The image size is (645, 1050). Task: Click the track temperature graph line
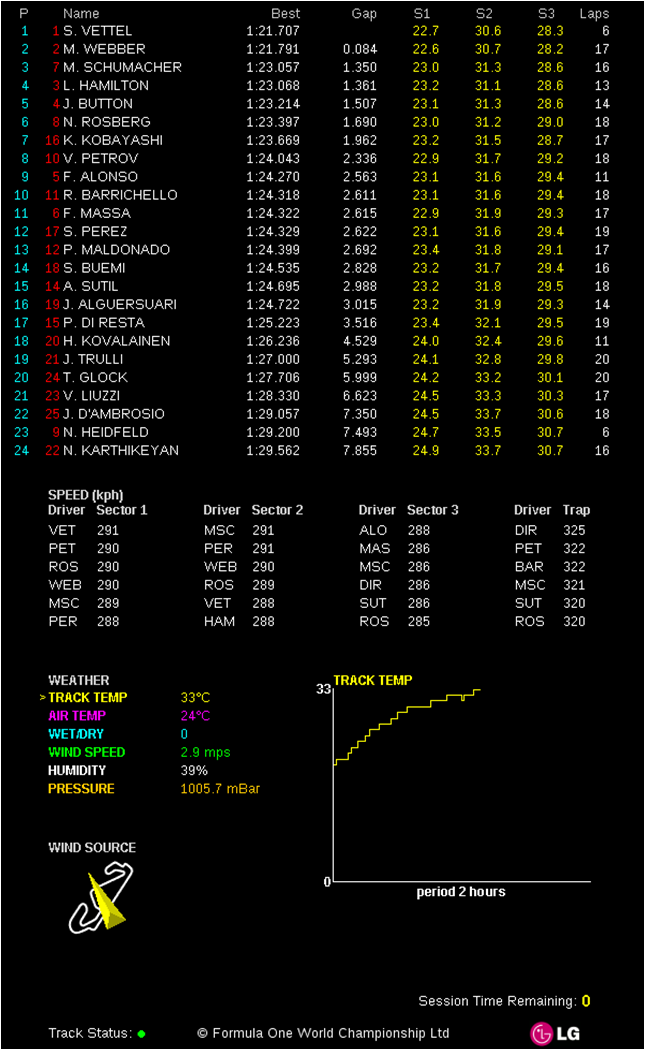(x=407, y=725)
